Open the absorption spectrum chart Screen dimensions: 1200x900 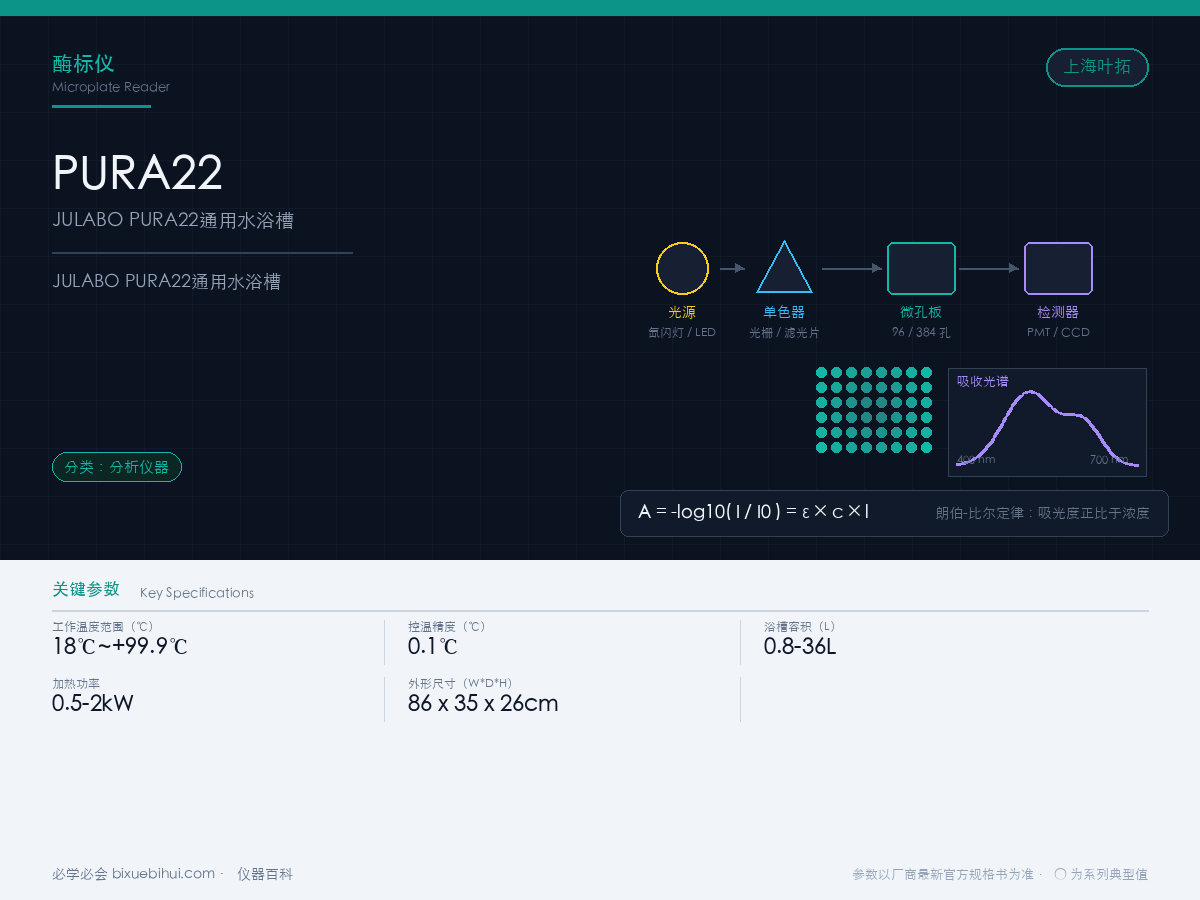click(x=1047, y=422)
